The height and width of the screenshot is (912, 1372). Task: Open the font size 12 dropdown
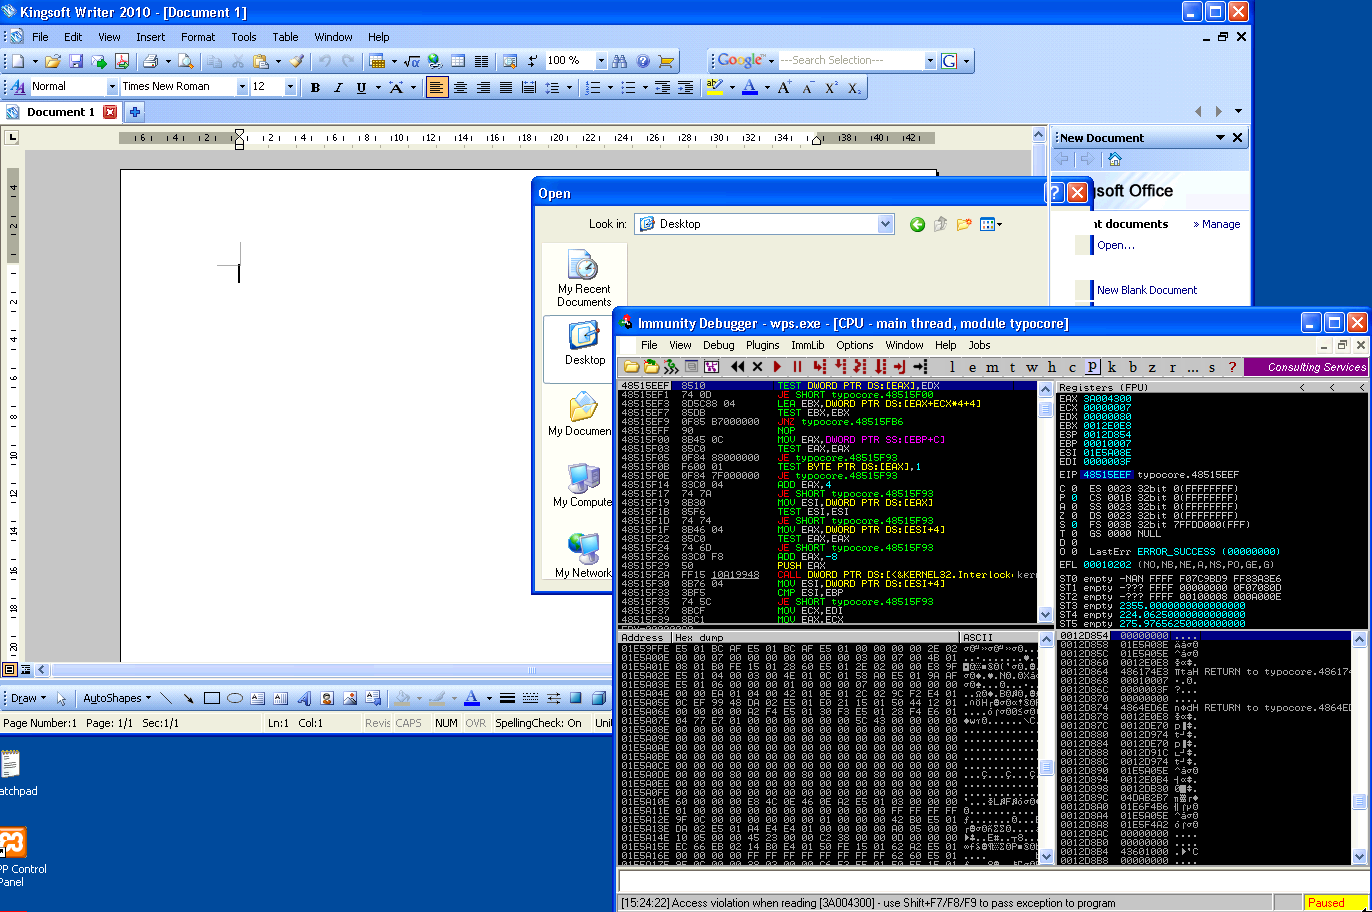point(290,87)
